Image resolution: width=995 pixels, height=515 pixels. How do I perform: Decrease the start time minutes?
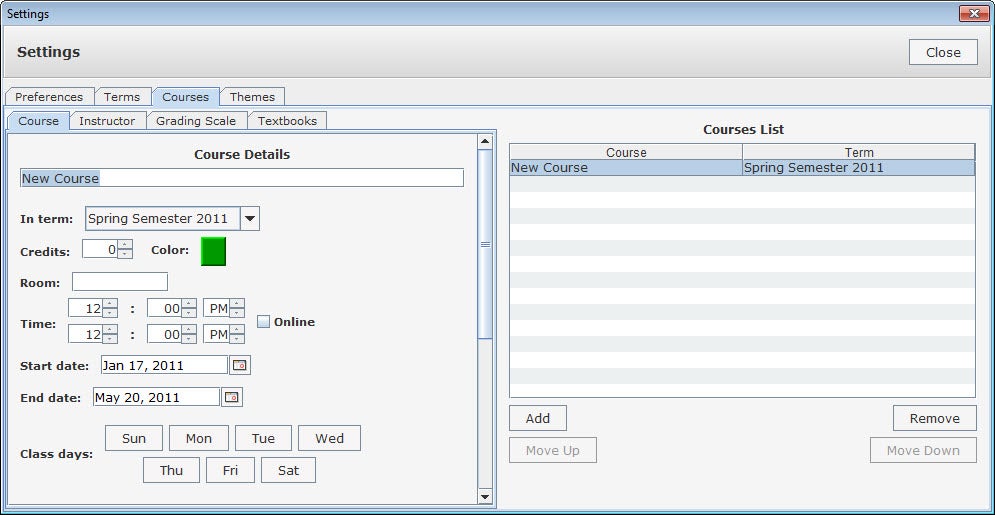click(188, 313)
